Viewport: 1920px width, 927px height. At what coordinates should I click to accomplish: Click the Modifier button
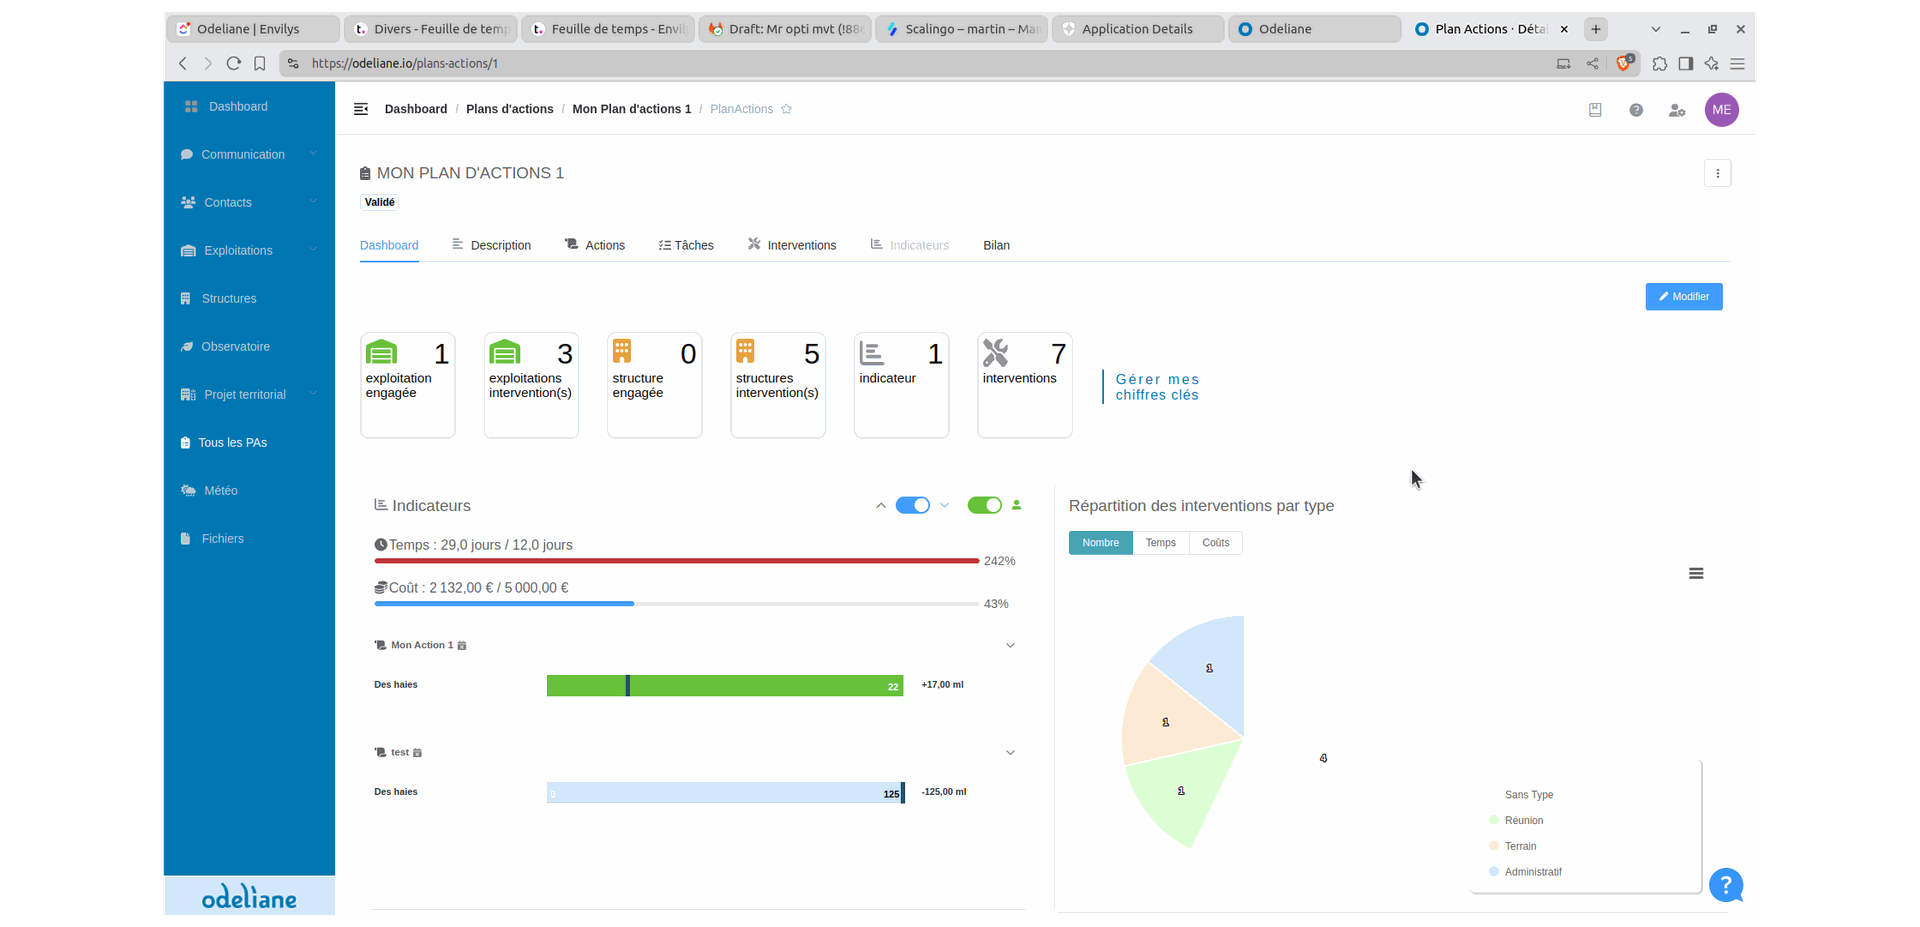click(1684, 297)
